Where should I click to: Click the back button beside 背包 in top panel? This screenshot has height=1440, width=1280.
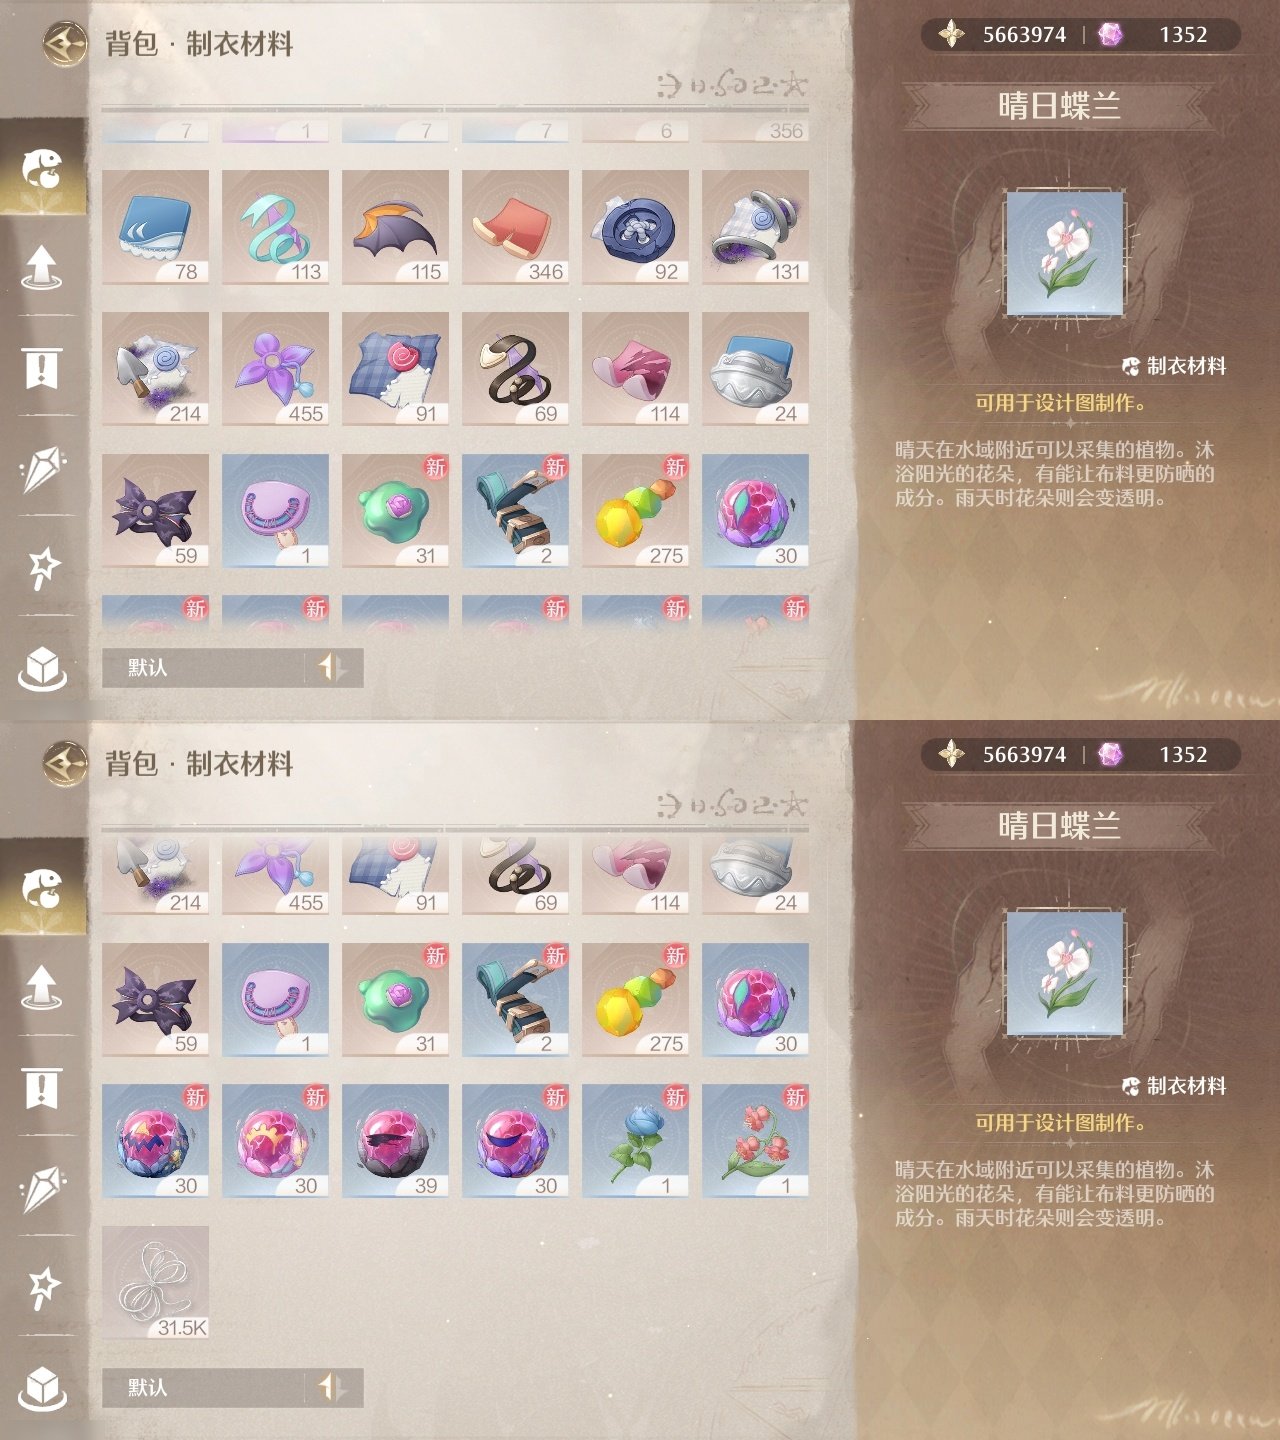[65, 44]
